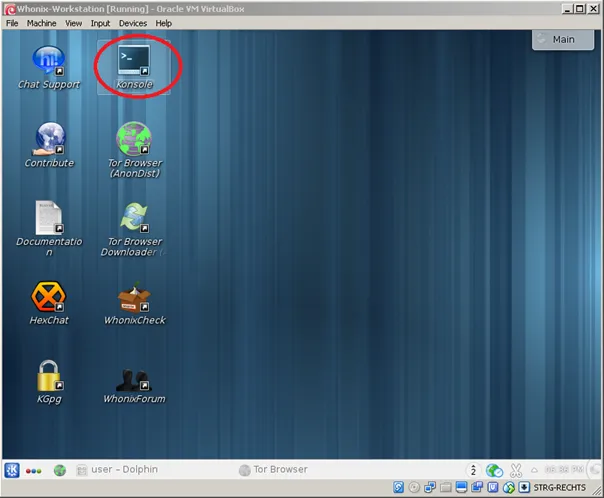
Task: Open the Input menu
Action: [x=100, y=23]
